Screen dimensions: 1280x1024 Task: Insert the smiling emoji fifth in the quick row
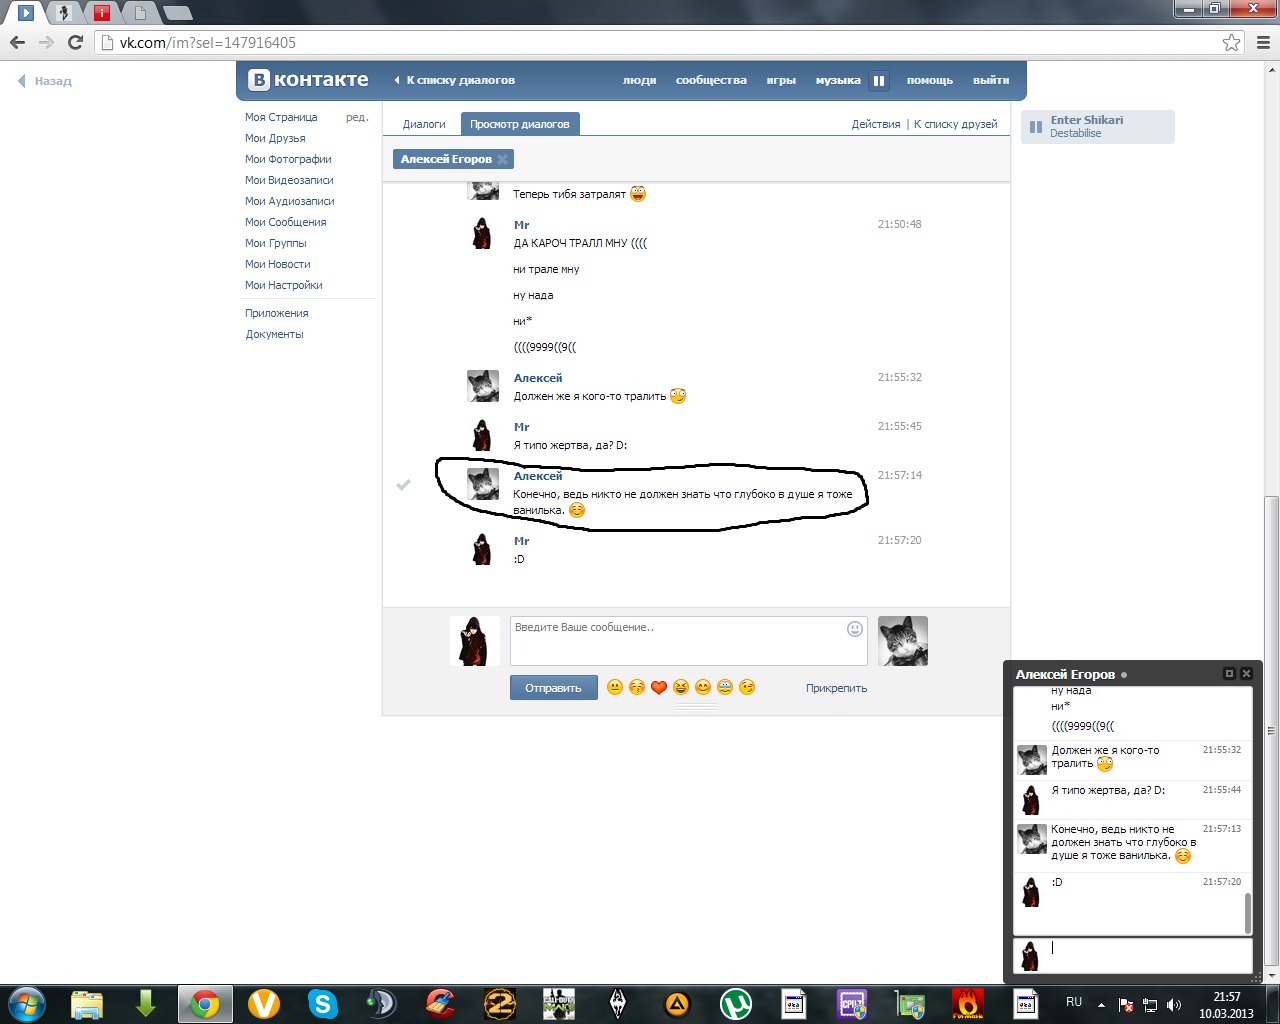(703, 687)
